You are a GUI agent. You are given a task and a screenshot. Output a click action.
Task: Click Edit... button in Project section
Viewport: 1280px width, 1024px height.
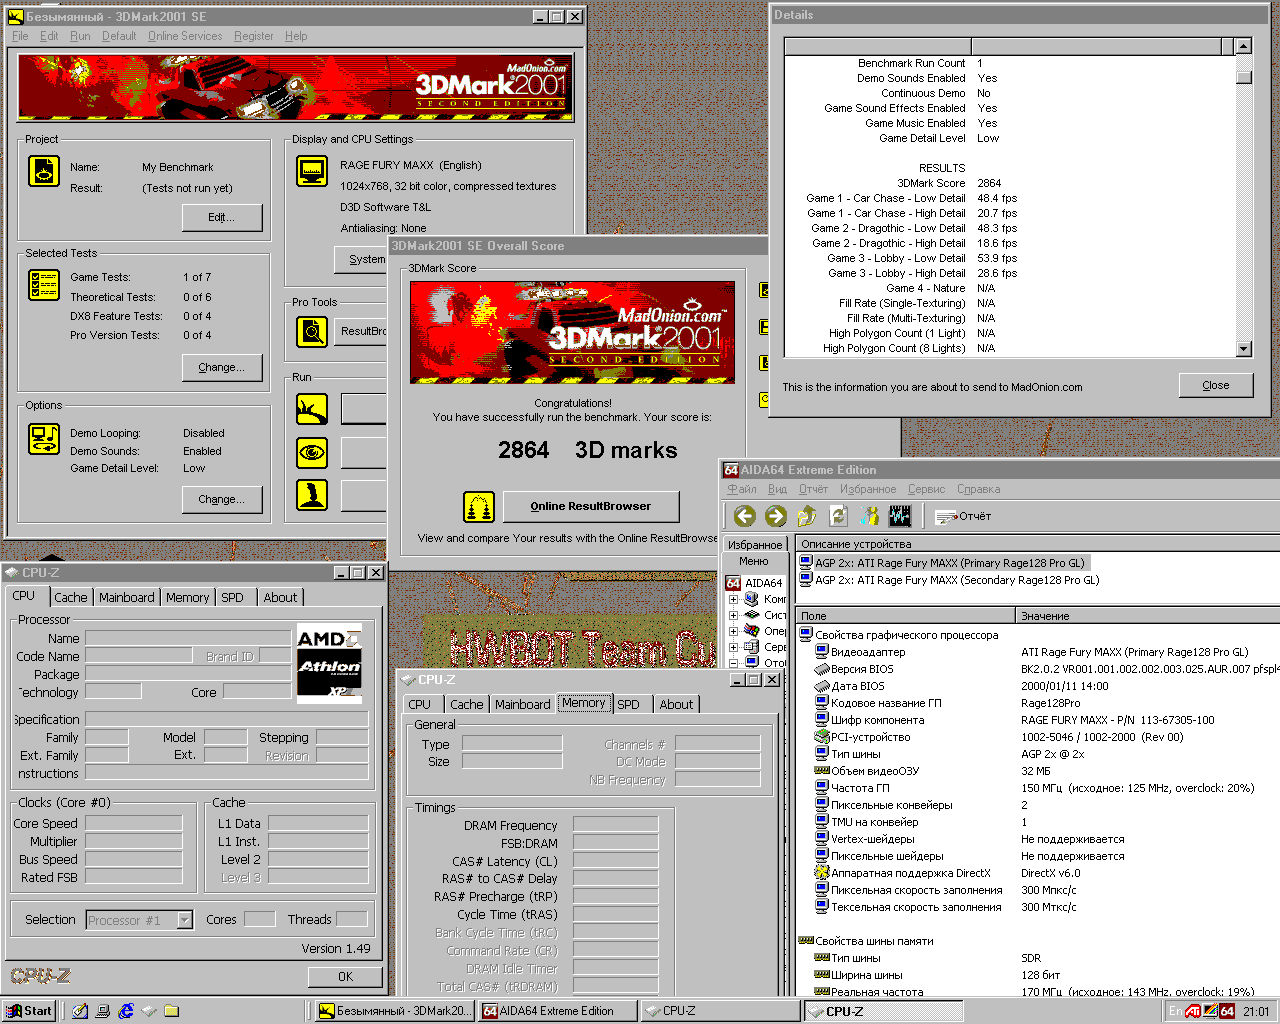(x=222, y=217)
